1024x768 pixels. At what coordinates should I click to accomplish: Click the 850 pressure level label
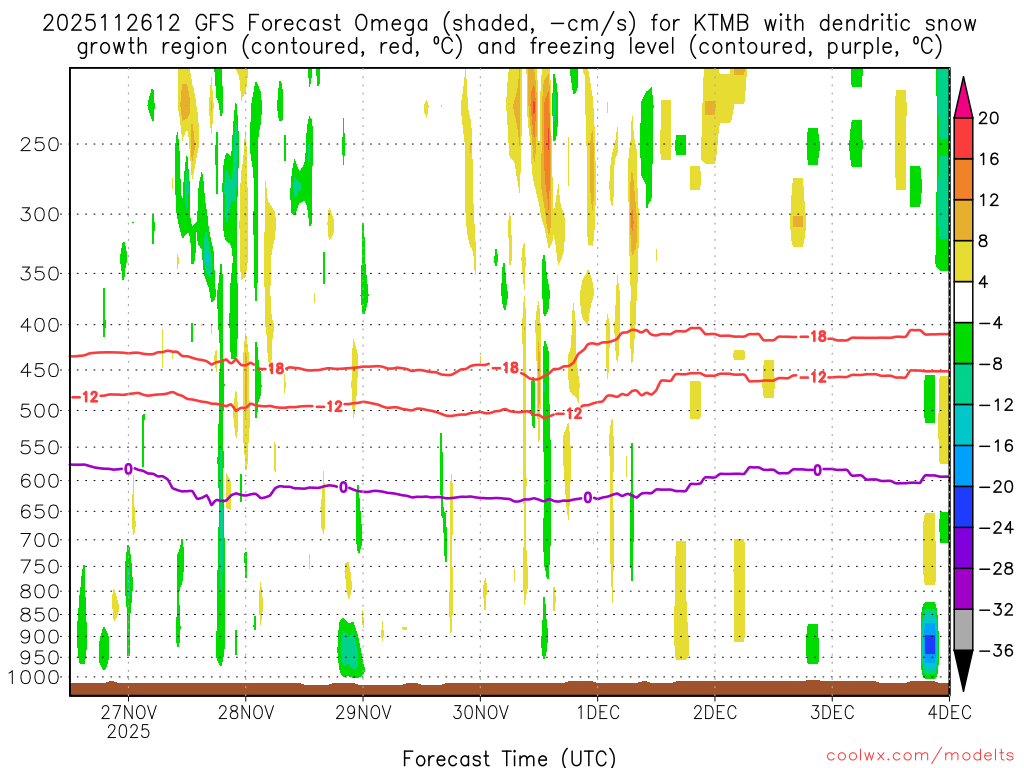click(x=40, y=615)
